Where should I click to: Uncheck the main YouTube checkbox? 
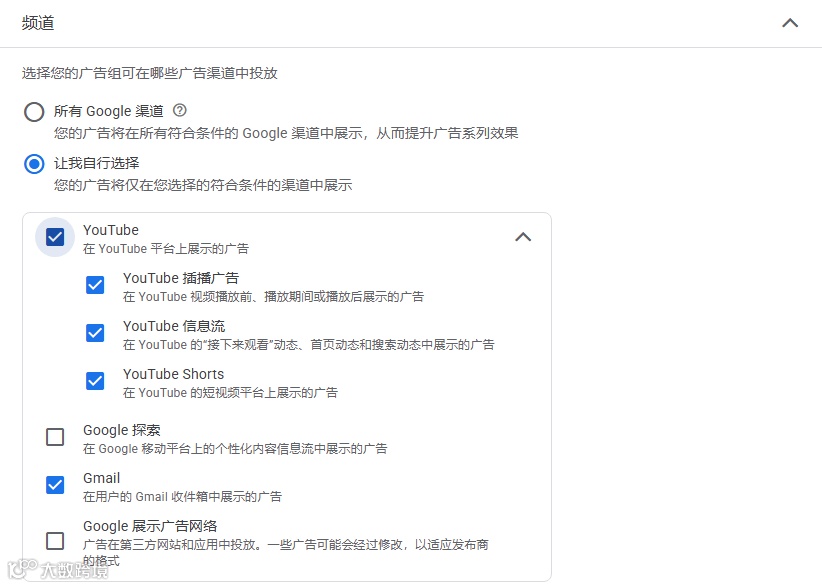pyautogui.click(x=55, y=237)
